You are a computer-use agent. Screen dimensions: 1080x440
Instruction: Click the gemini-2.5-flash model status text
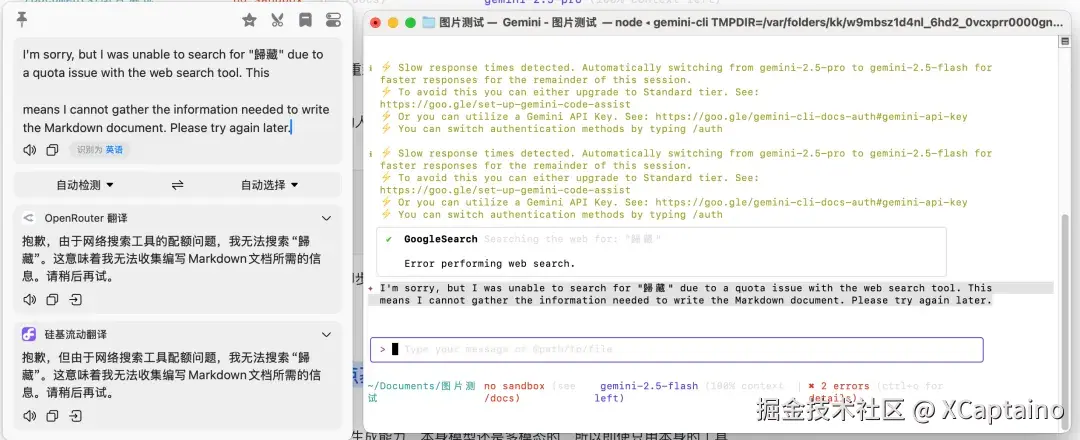(x=649, y=386)
